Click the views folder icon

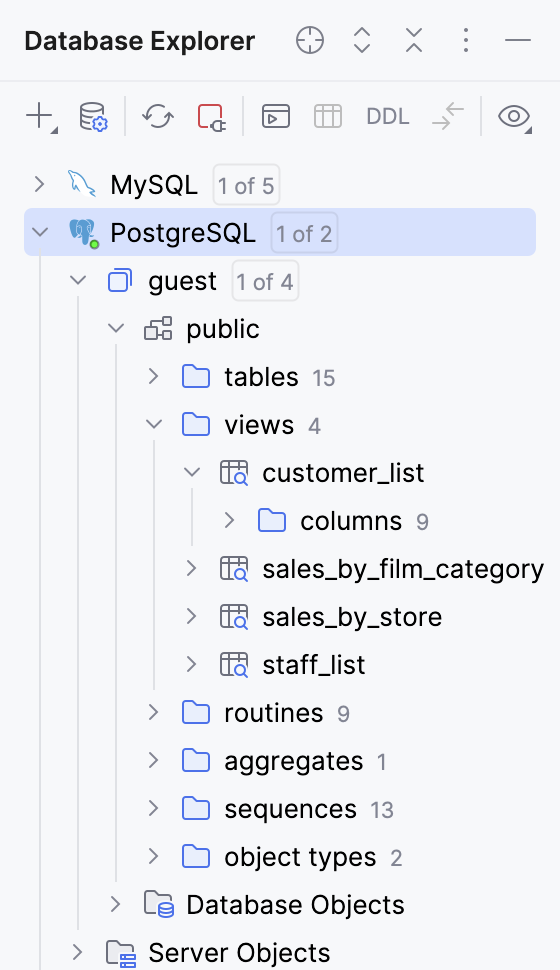click(196, 424)
